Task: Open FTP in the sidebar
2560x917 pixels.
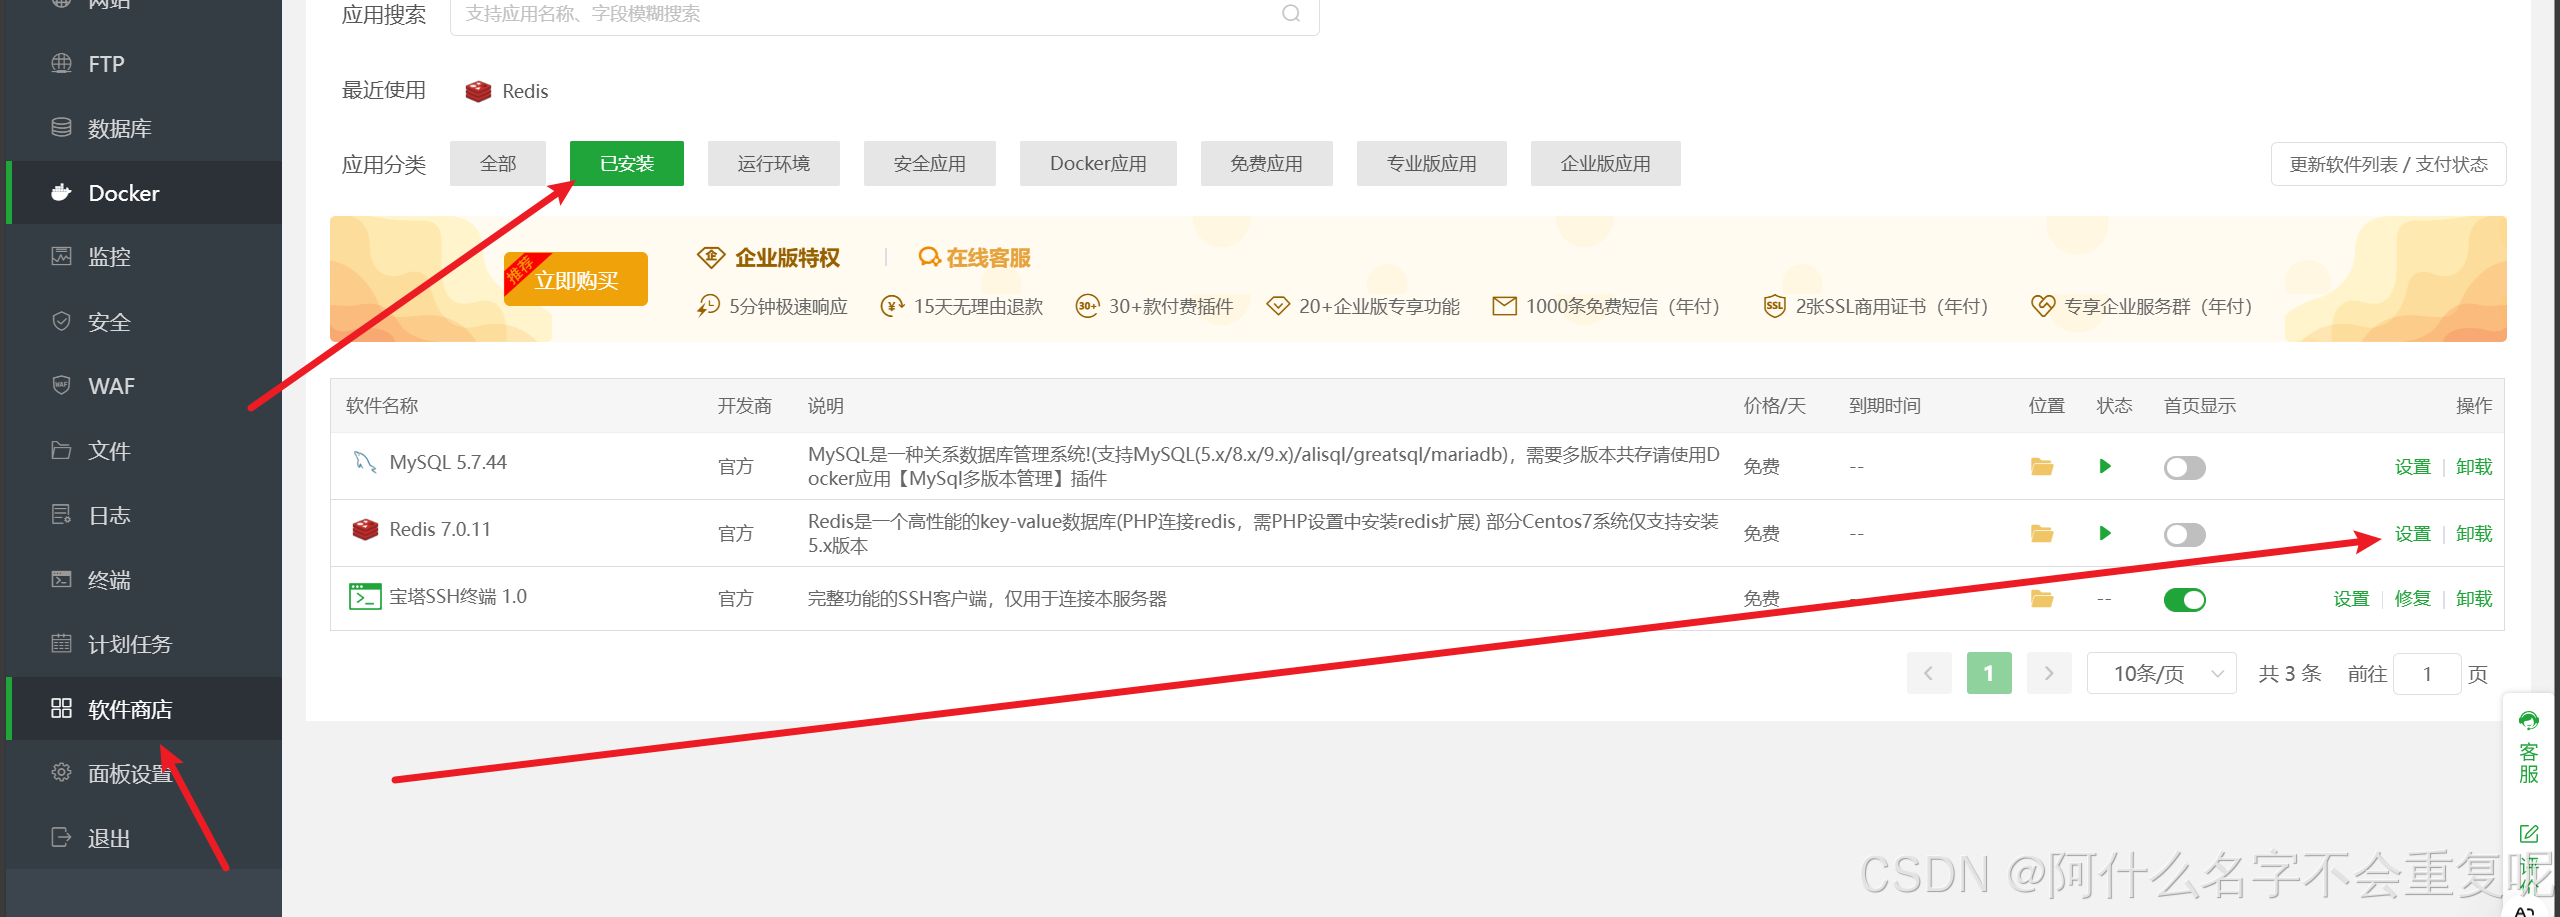Action: click(x=144, y=64)
